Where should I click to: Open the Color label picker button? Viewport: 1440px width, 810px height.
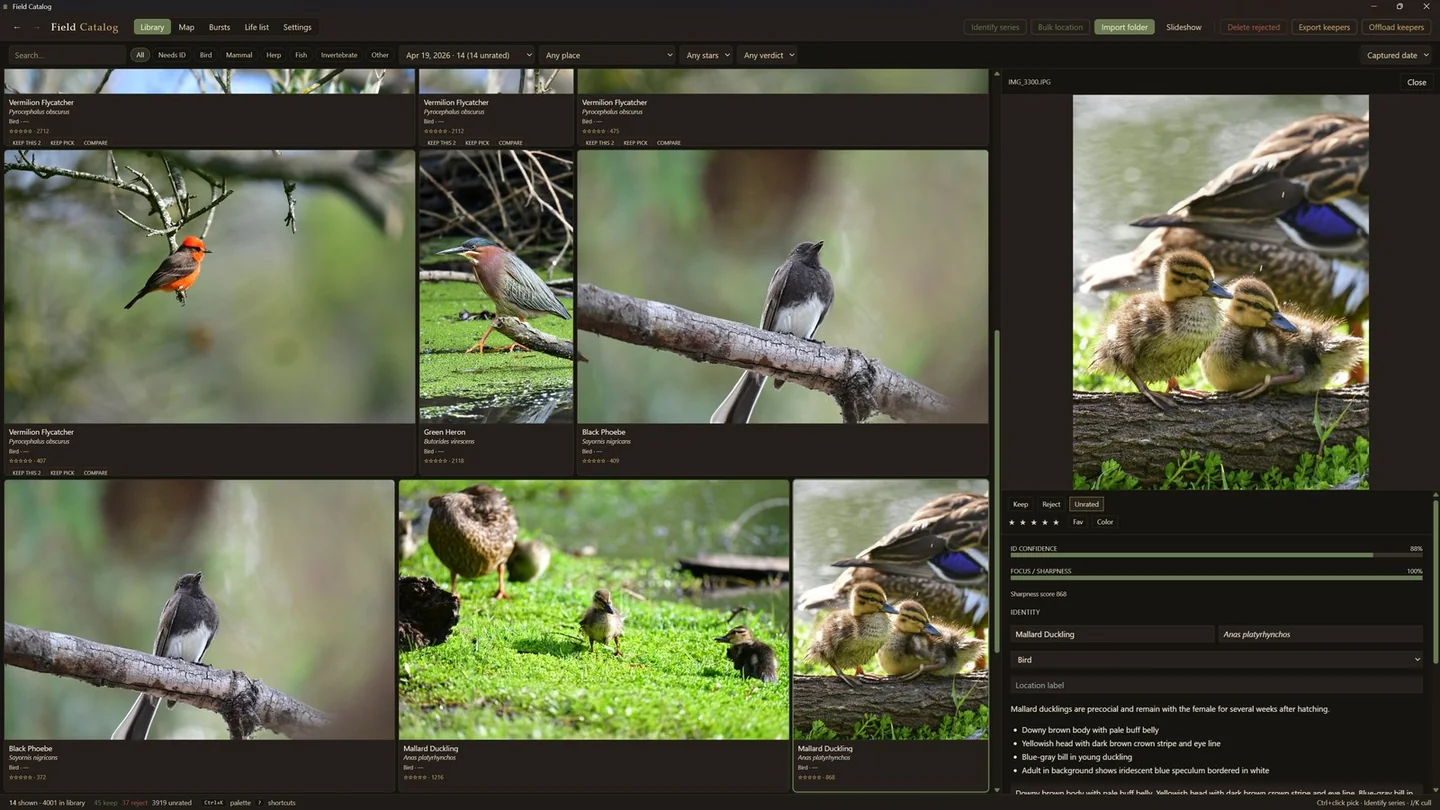pos(1105,522)
